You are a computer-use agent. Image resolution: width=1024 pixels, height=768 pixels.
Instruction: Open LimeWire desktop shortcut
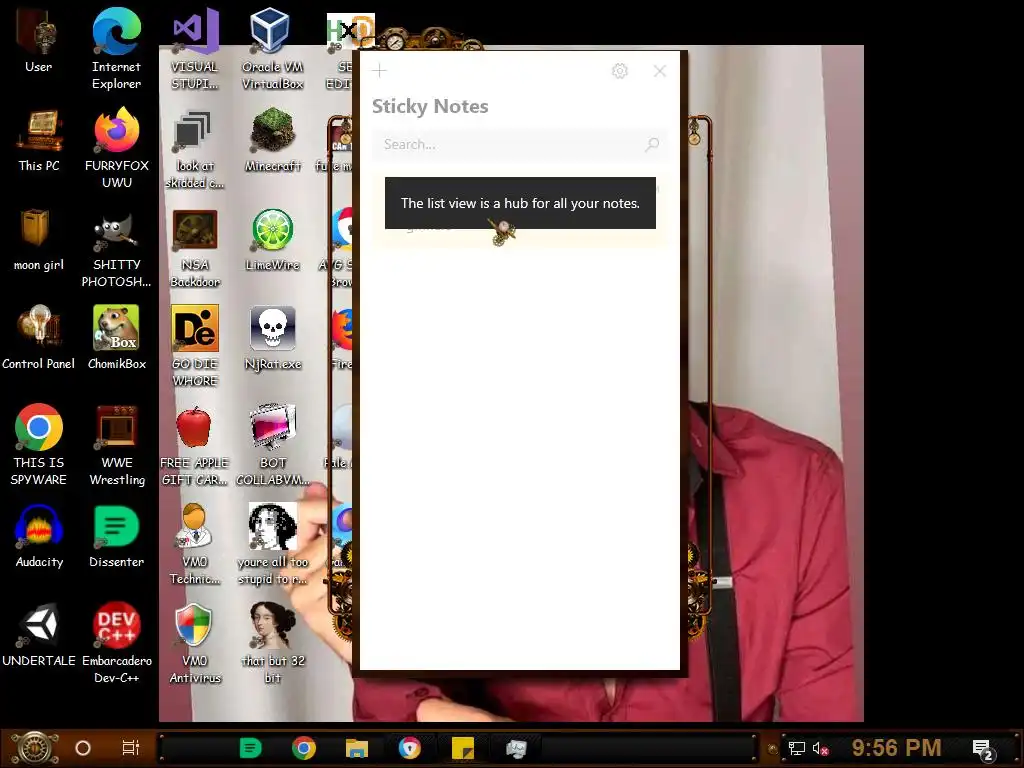click(x=272, y=240)
